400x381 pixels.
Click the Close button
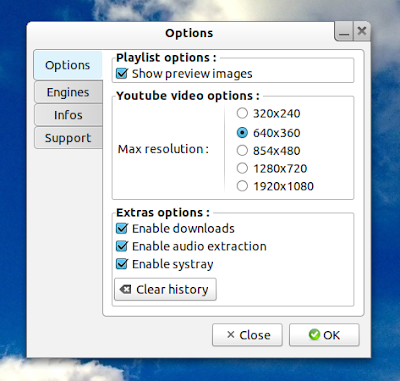point(247,335)
